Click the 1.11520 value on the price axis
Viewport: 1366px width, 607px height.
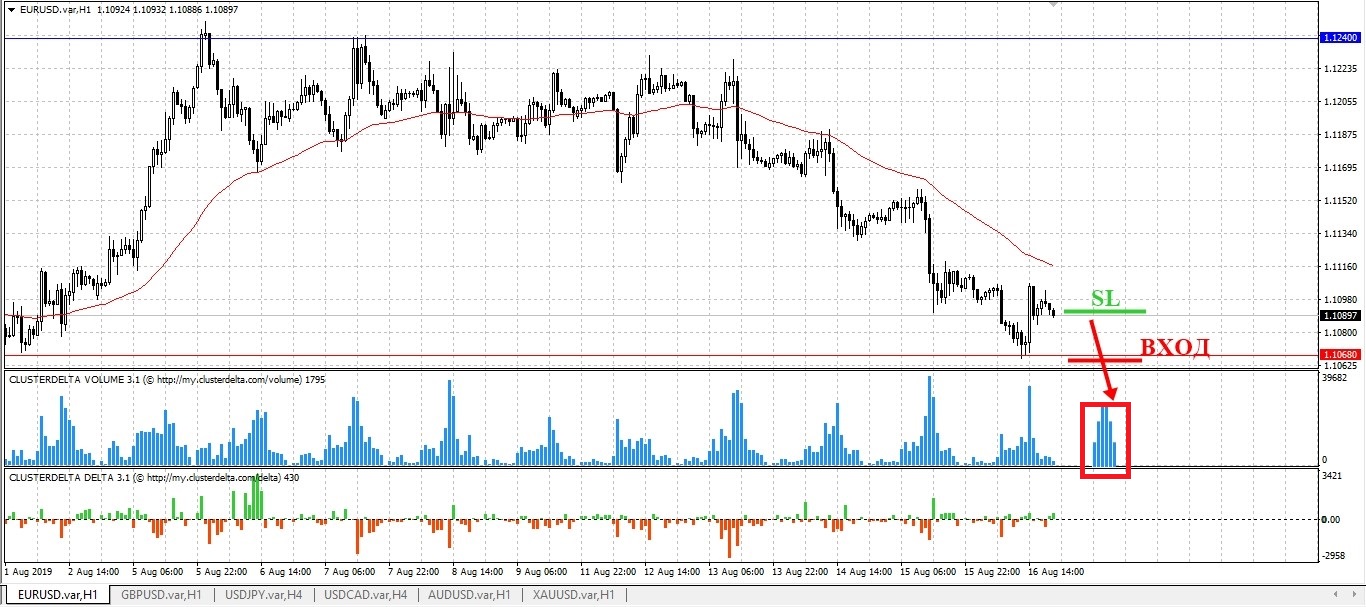click(x=1339, y=201)
